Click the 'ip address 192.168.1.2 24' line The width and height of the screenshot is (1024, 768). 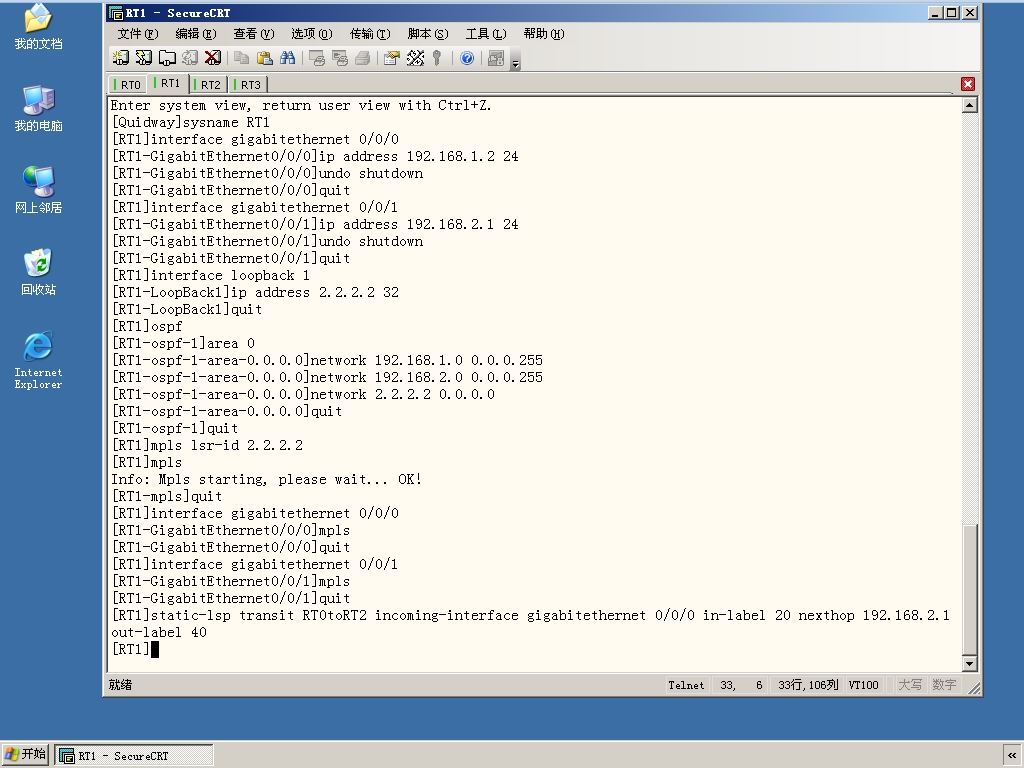pos(315,157)
